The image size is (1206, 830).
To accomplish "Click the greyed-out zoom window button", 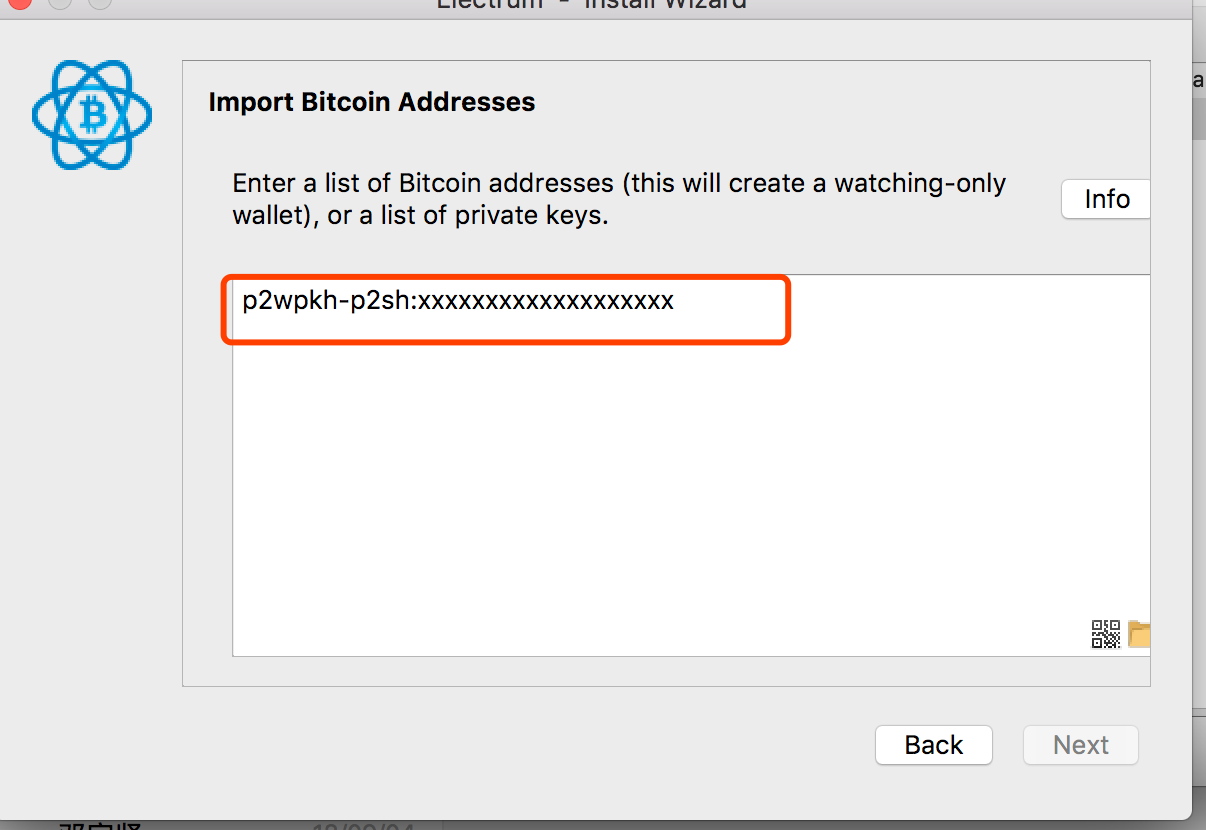I will pyautogui.click(x=100, y=4).
